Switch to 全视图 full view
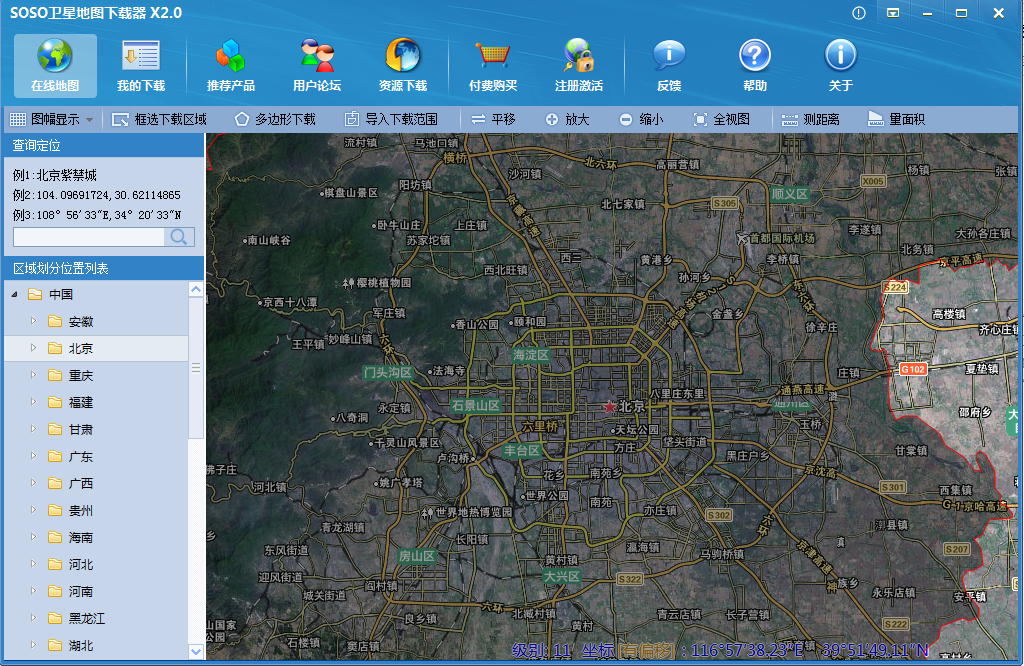 722,119
